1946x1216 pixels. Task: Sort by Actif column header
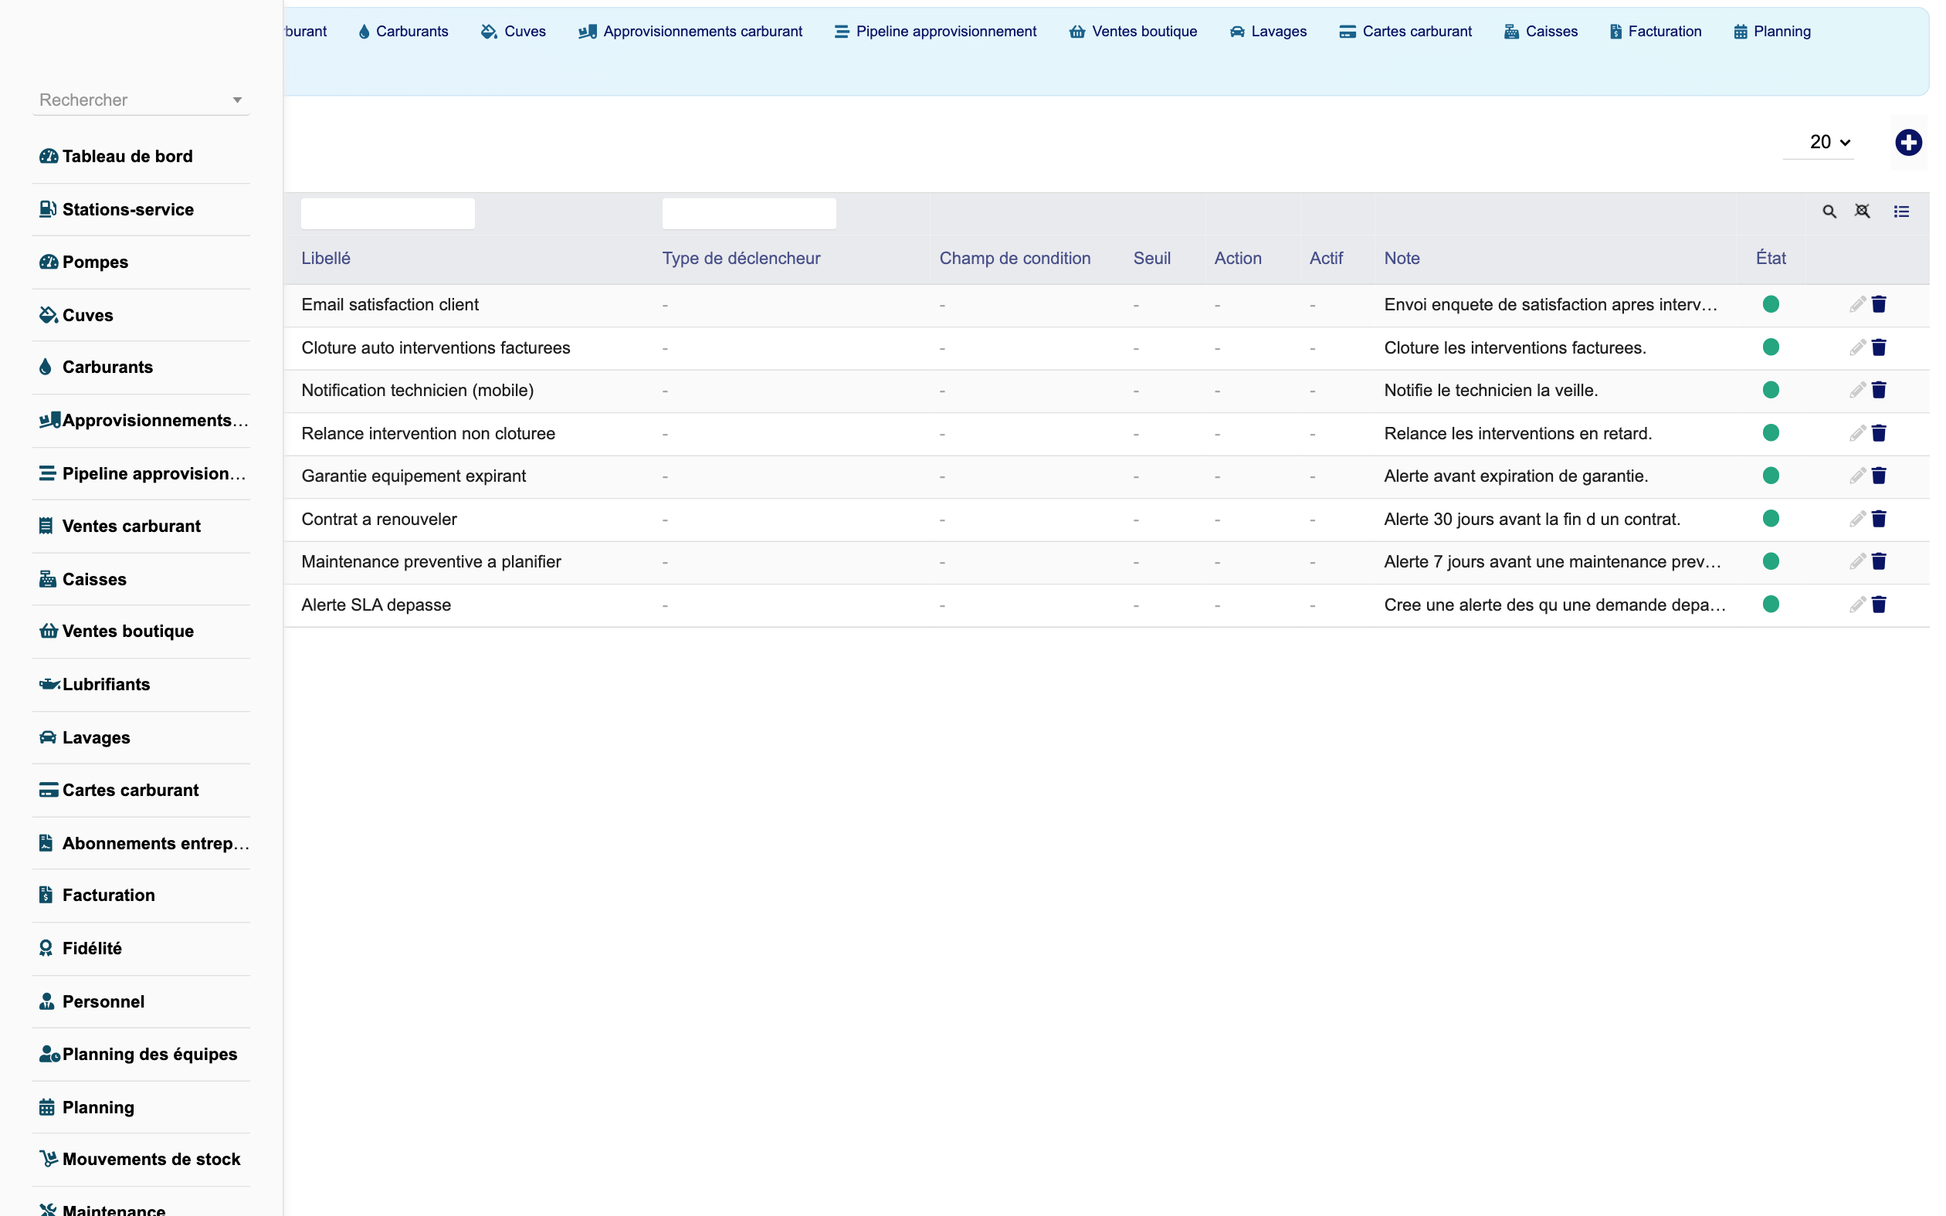pos(1326,258)
